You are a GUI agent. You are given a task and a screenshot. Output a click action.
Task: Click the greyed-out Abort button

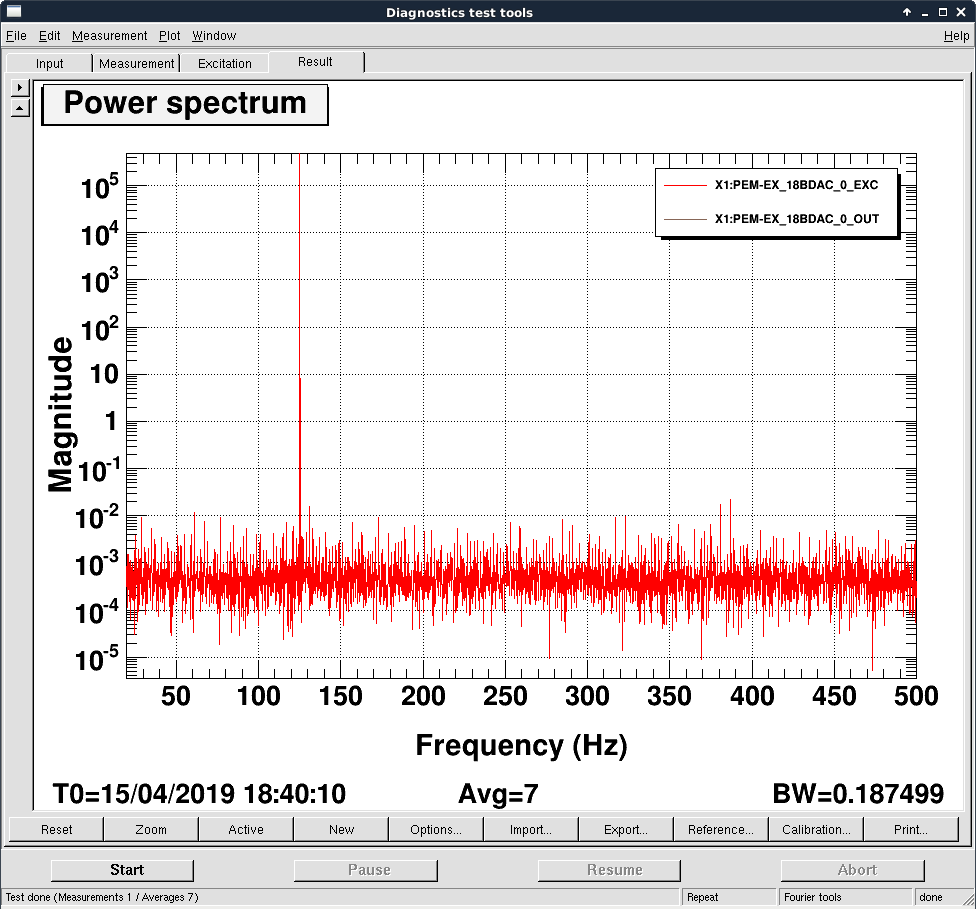click(x=853, y=870)
